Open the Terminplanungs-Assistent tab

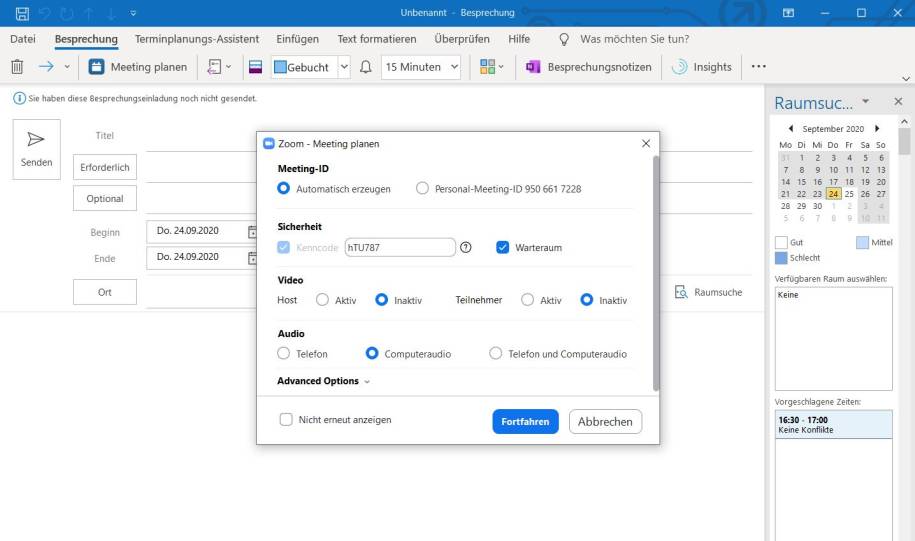tap(197, 39)
